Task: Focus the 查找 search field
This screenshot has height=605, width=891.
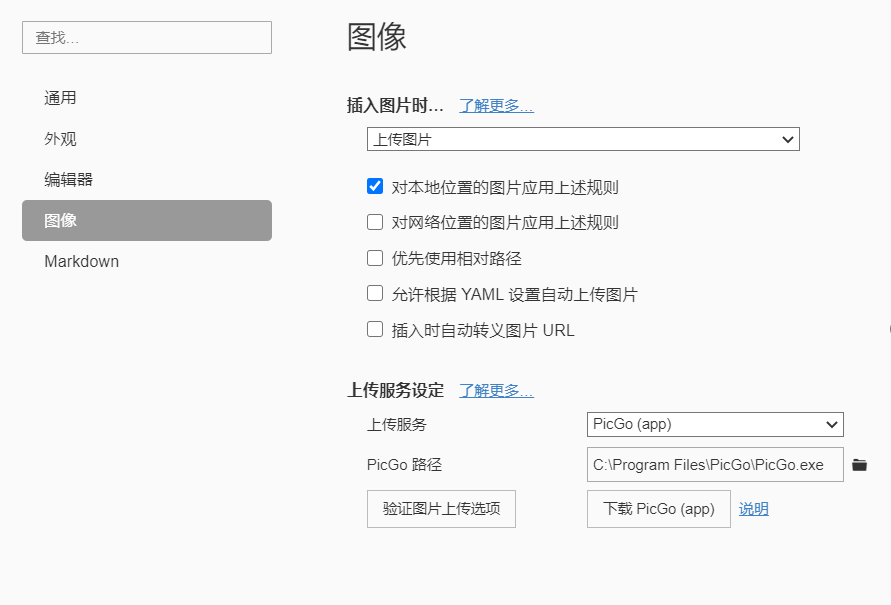Action: (147, 37)
